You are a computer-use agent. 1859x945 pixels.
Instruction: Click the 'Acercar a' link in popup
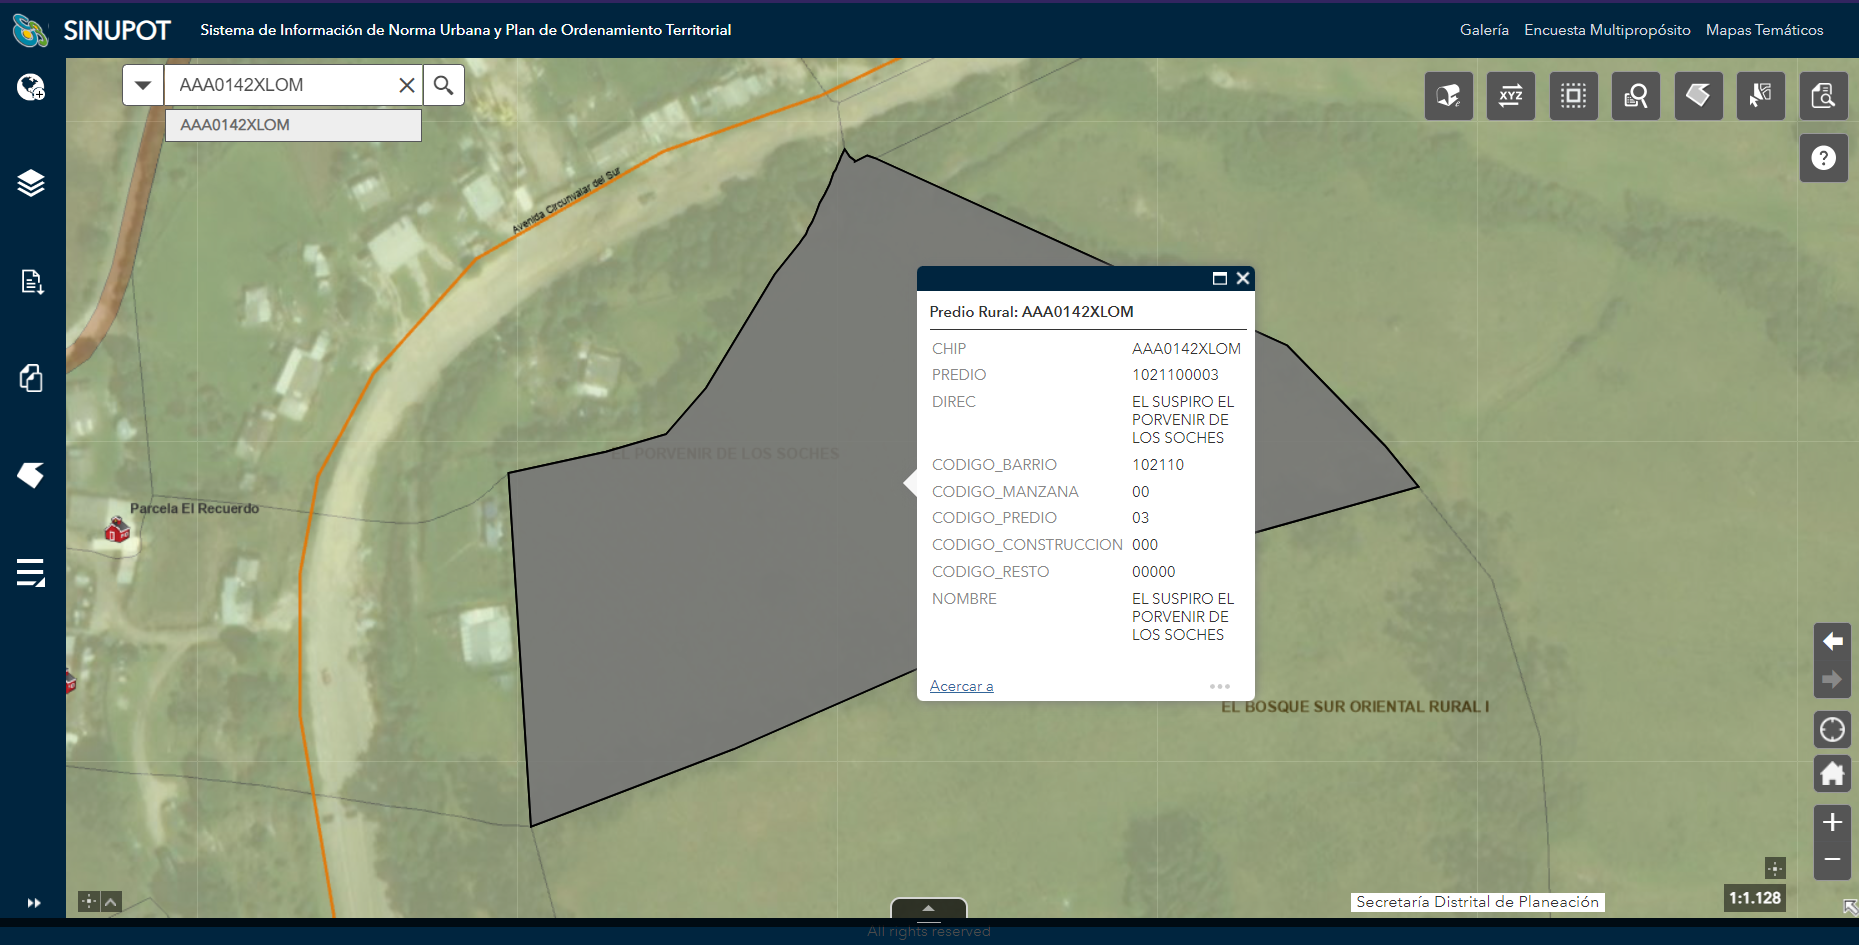coord(961,686)
